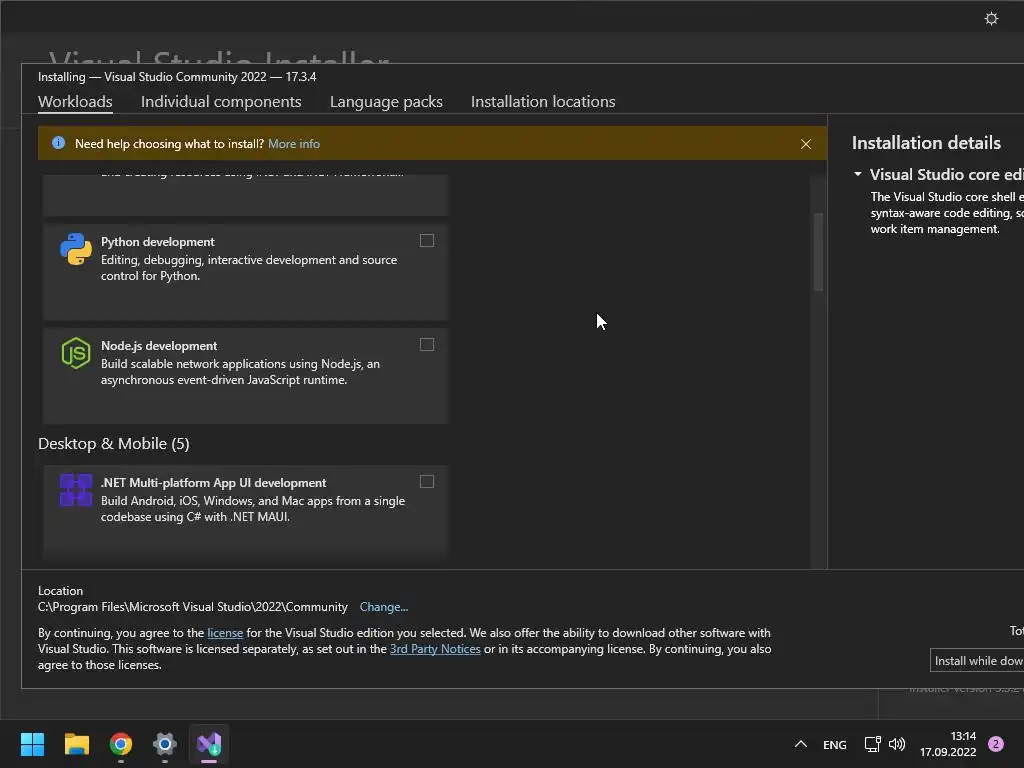Click the ENG language indicator
This screenshot has height=768, width=1024.
point(835,744)
